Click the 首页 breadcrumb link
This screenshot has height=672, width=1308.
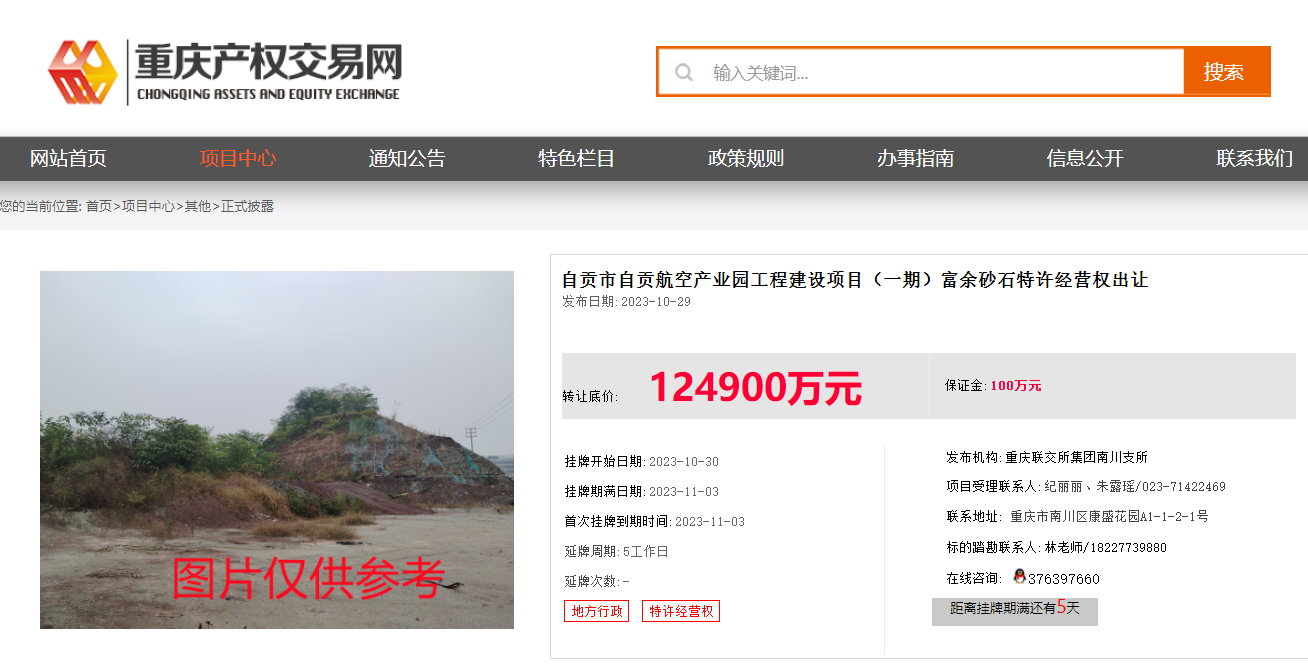[x=98, y=206]
